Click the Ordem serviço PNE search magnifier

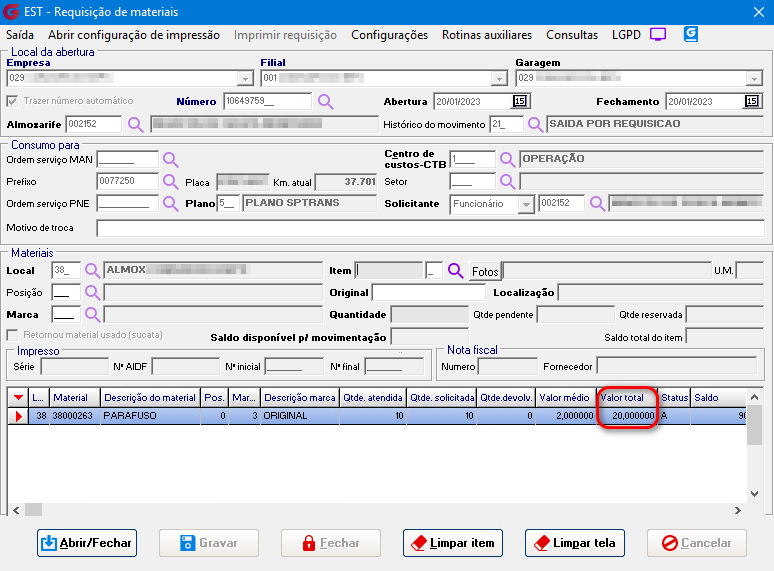point(170,203)
